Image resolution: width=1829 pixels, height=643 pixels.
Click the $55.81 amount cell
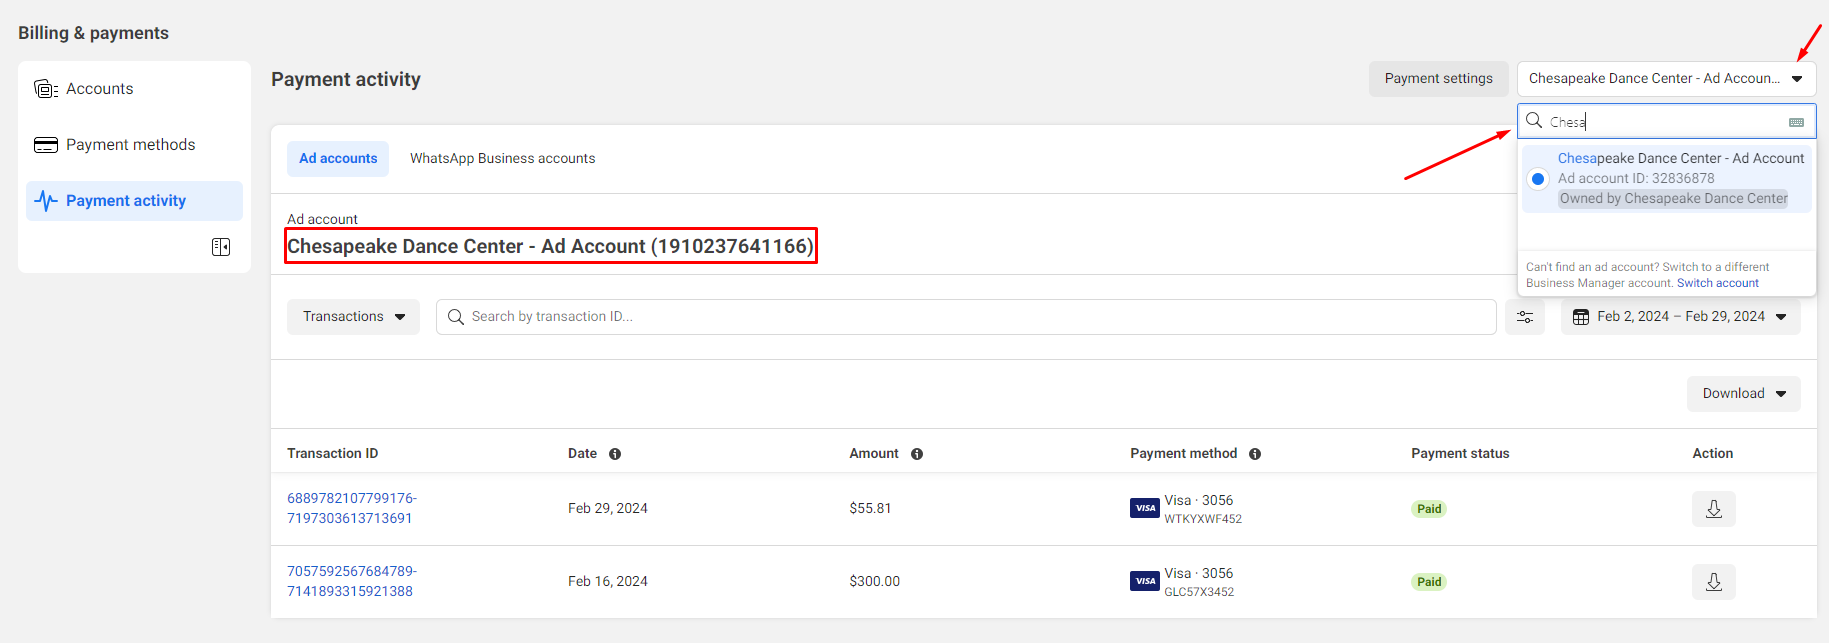coord(870,509)
